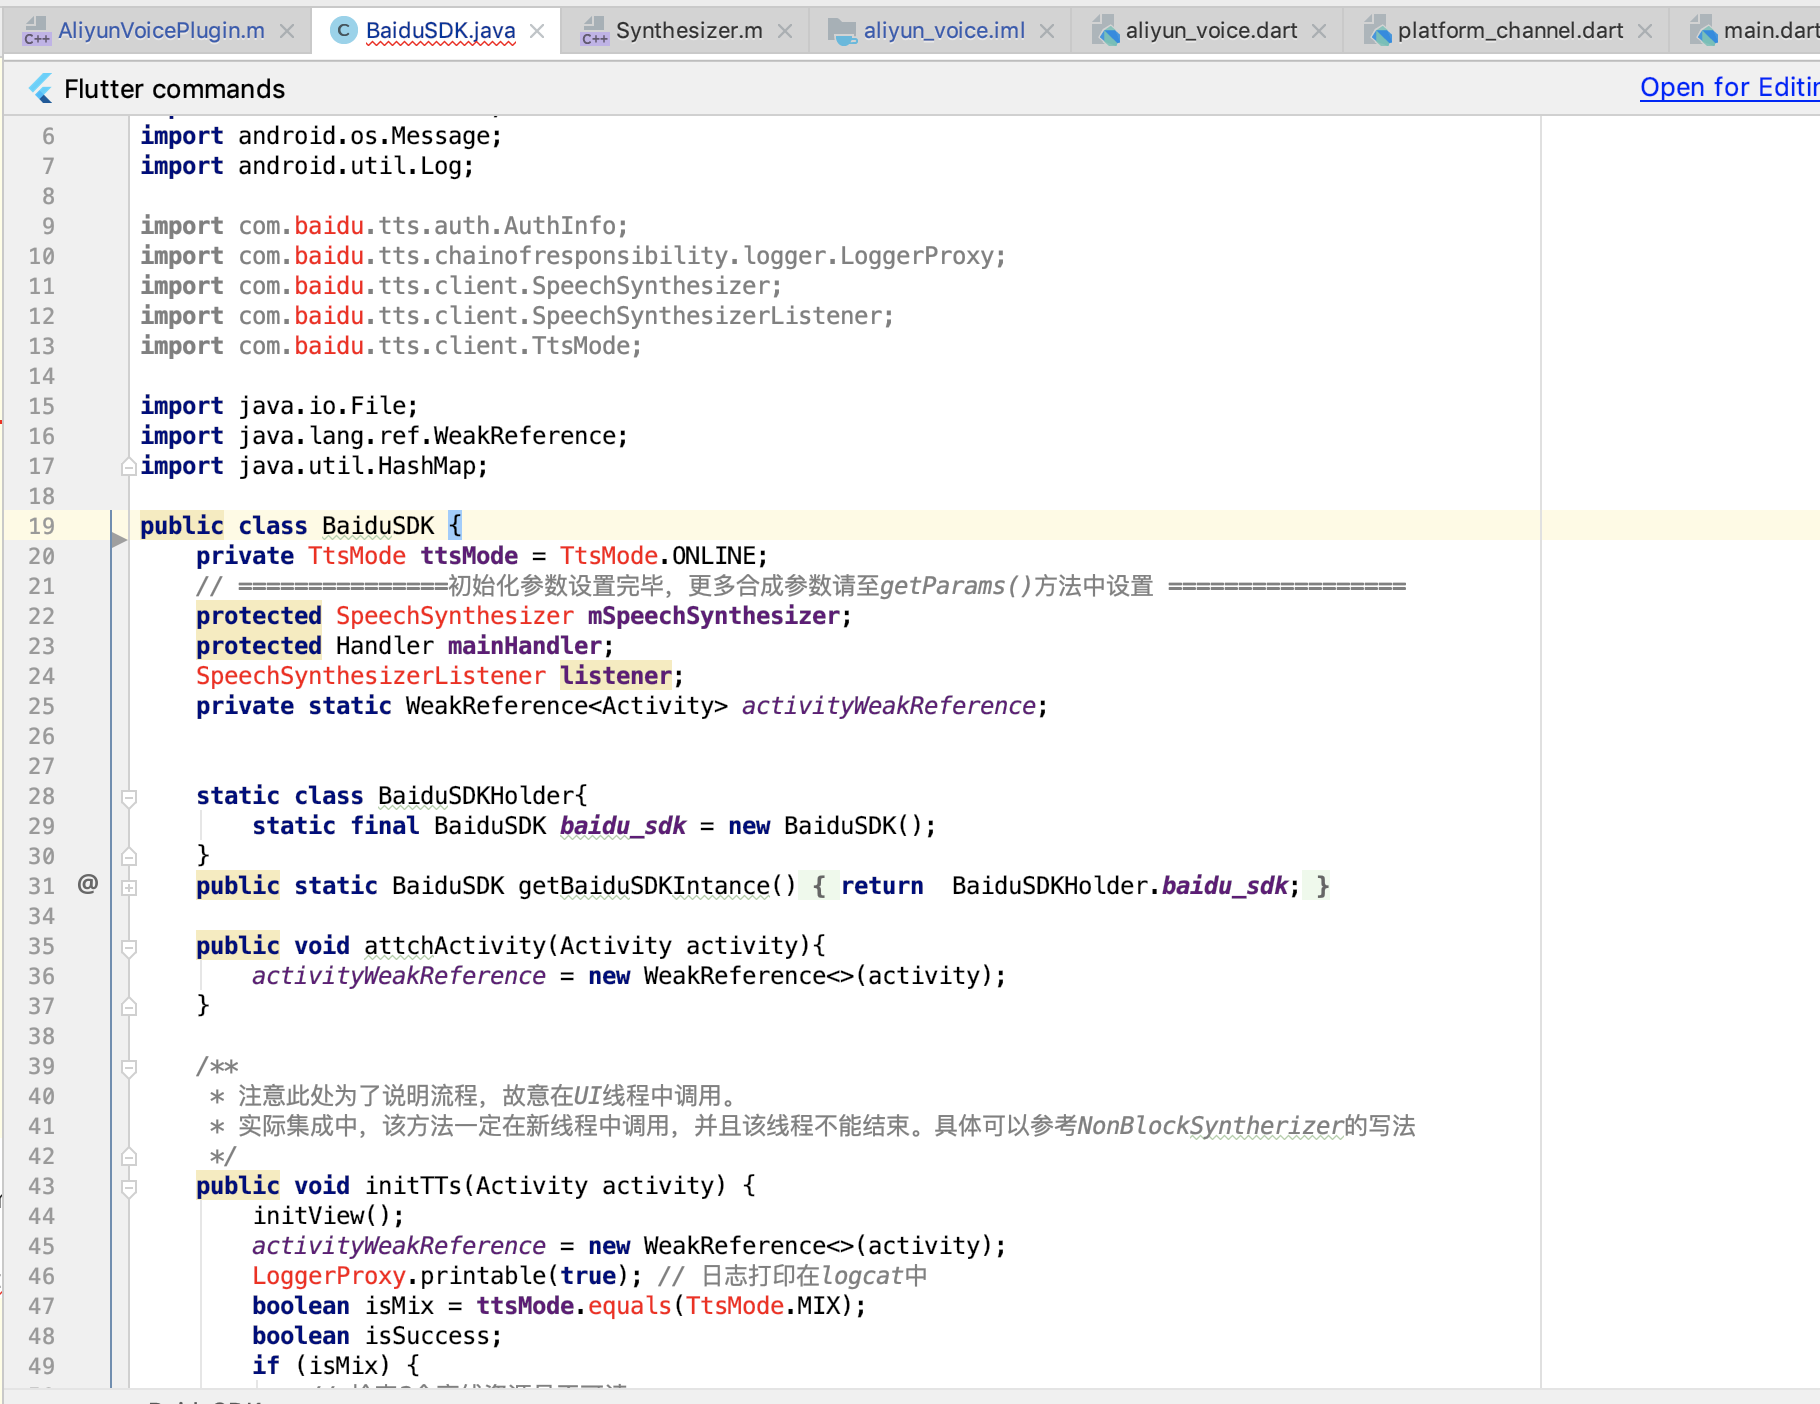Collapse the imports fold marker at line 17
Screen dimensions: 1820x1404
pos(129,466)
